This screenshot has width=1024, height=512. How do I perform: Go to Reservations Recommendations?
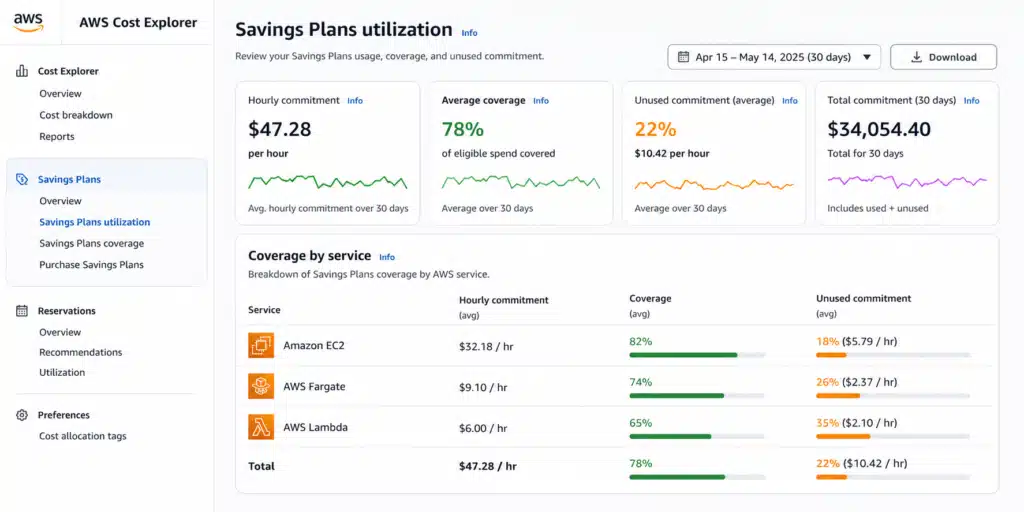click(x=80, y=352)
